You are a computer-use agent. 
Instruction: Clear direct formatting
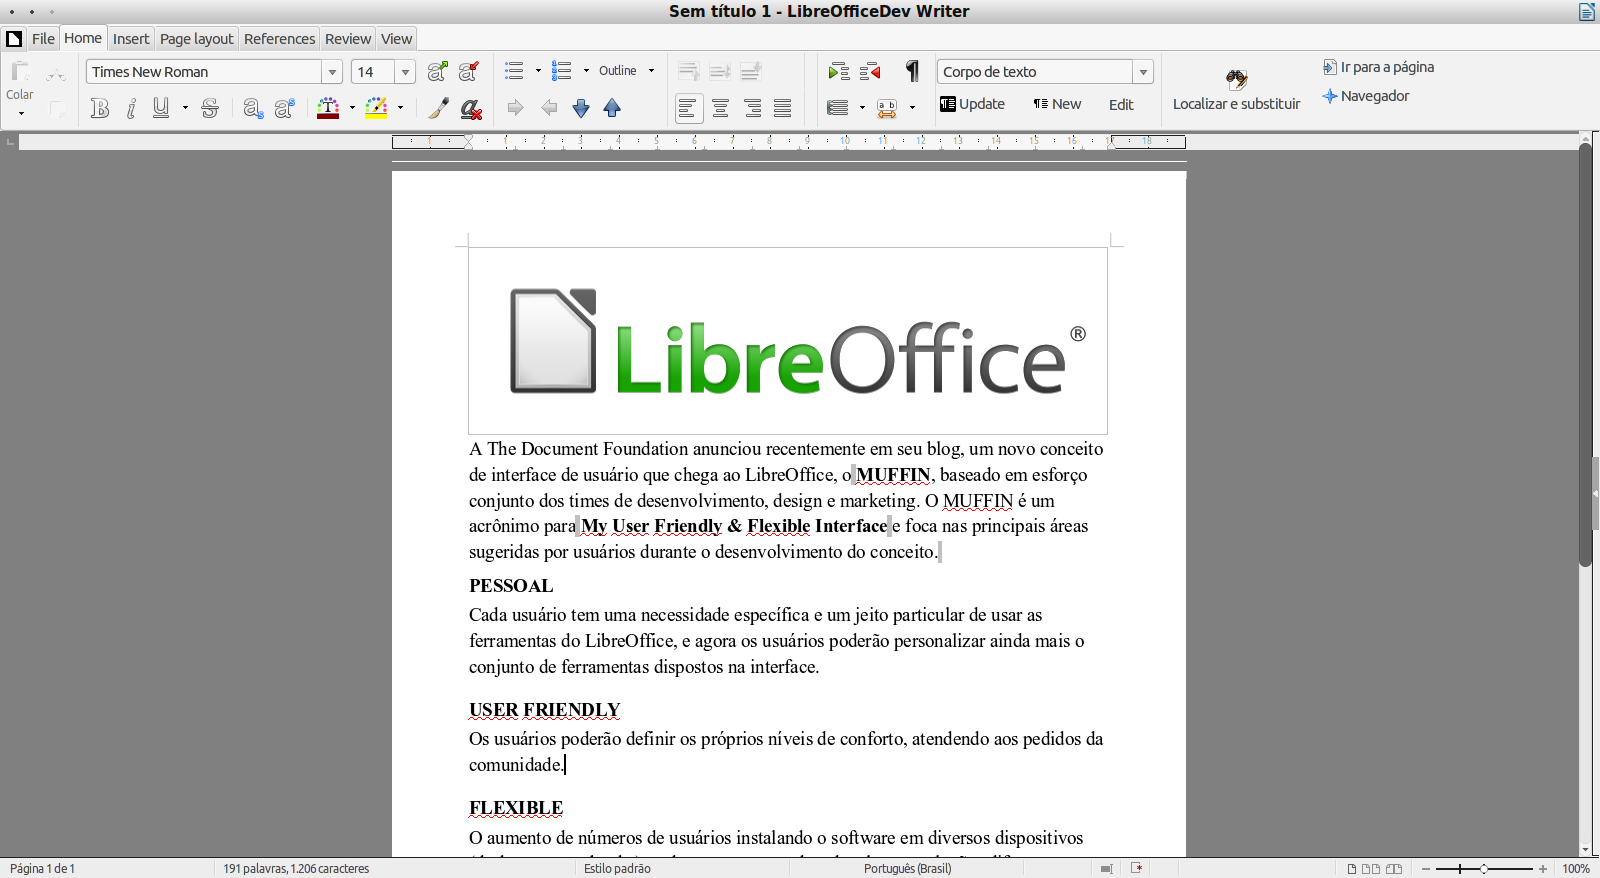(x=471, y=108)
